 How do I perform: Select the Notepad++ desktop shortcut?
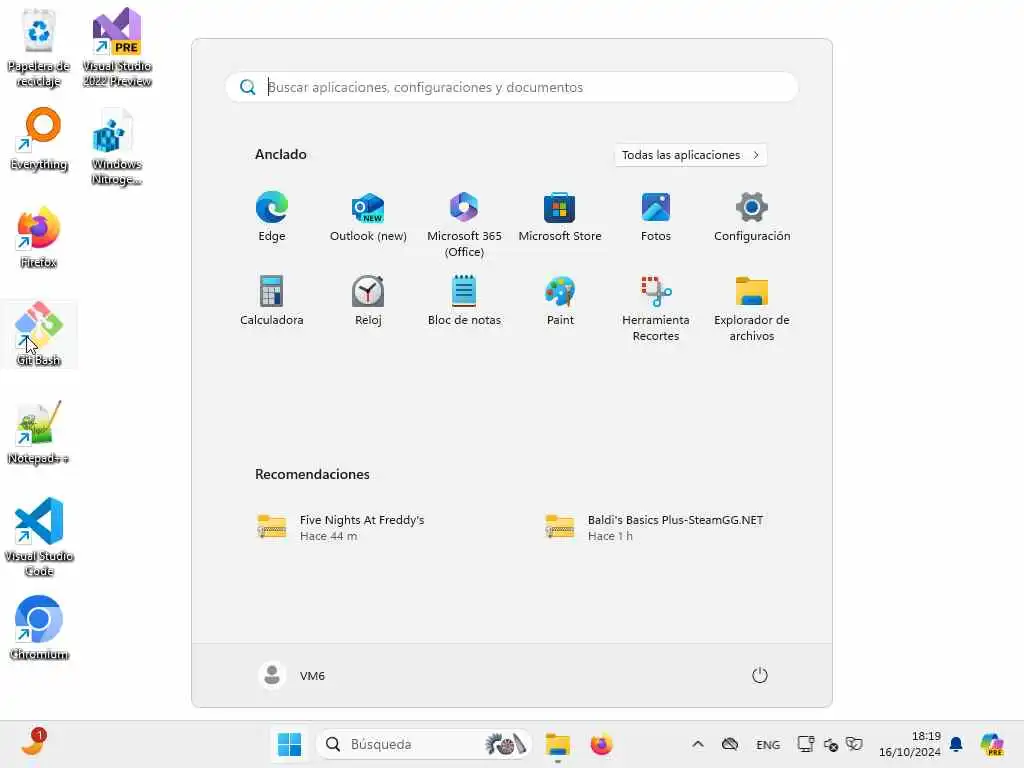[39, 432]
